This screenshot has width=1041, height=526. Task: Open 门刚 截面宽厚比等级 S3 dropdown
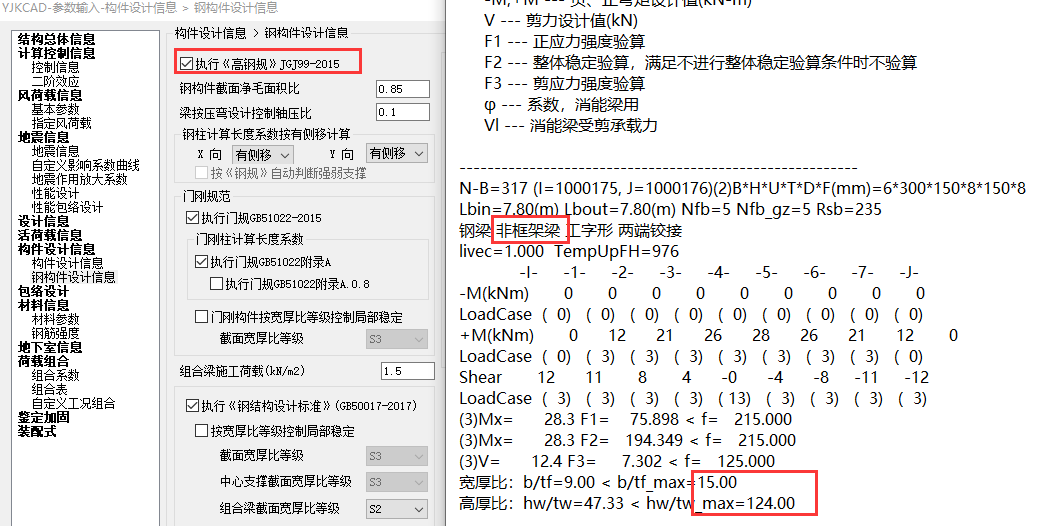(397, 339)
